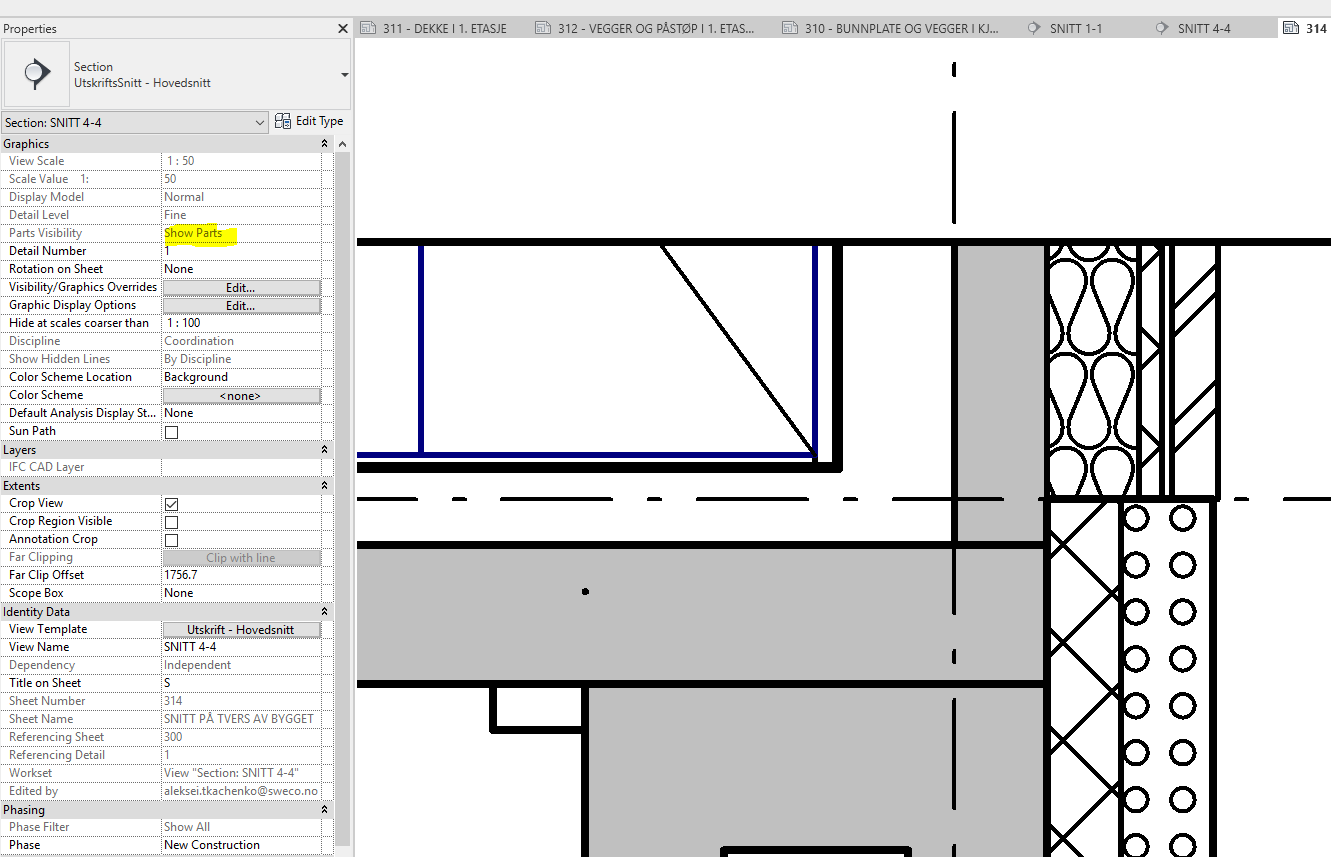Click the Detail Level value Fine
1331x857 pixels.
pos(241,215)
